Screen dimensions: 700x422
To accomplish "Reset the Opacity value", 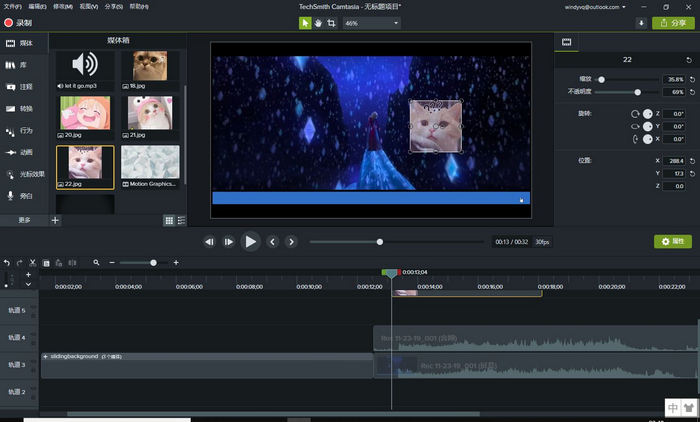I will point(692,92).
